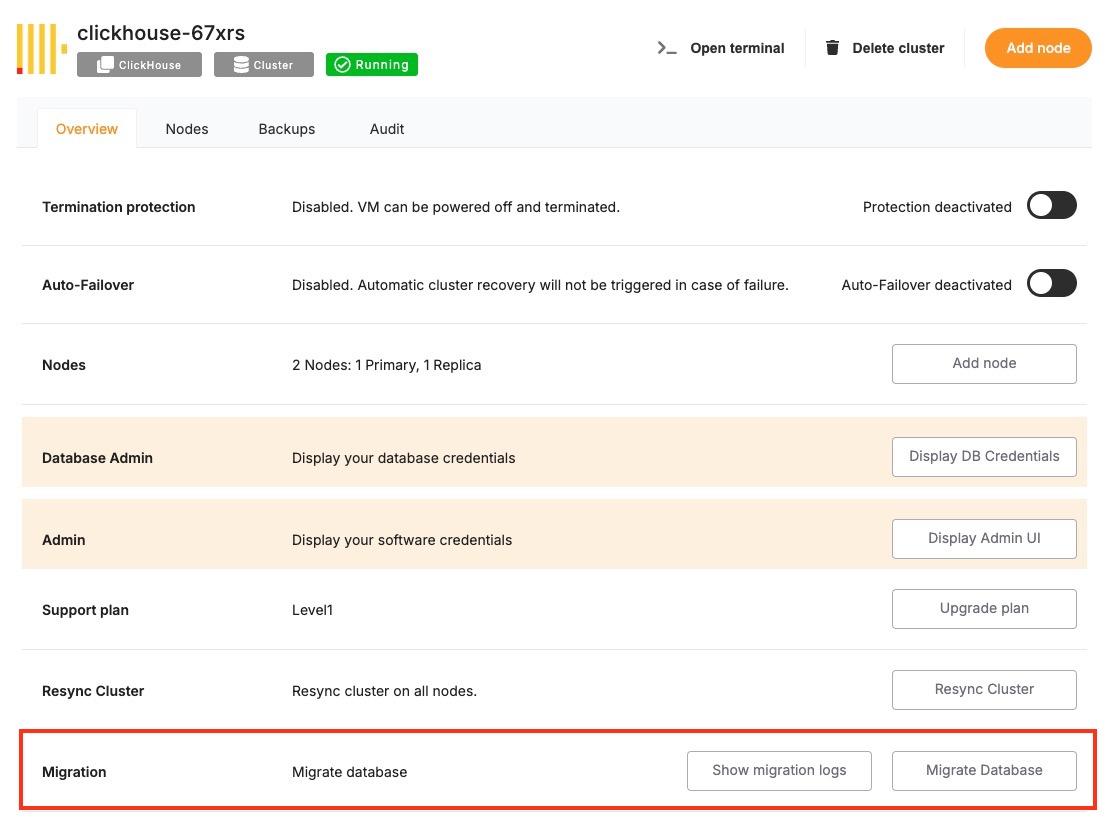Click the green Running status badge
Image resolution: width=1110 pixels, height=829 pixels.
[x=372, y=65]
